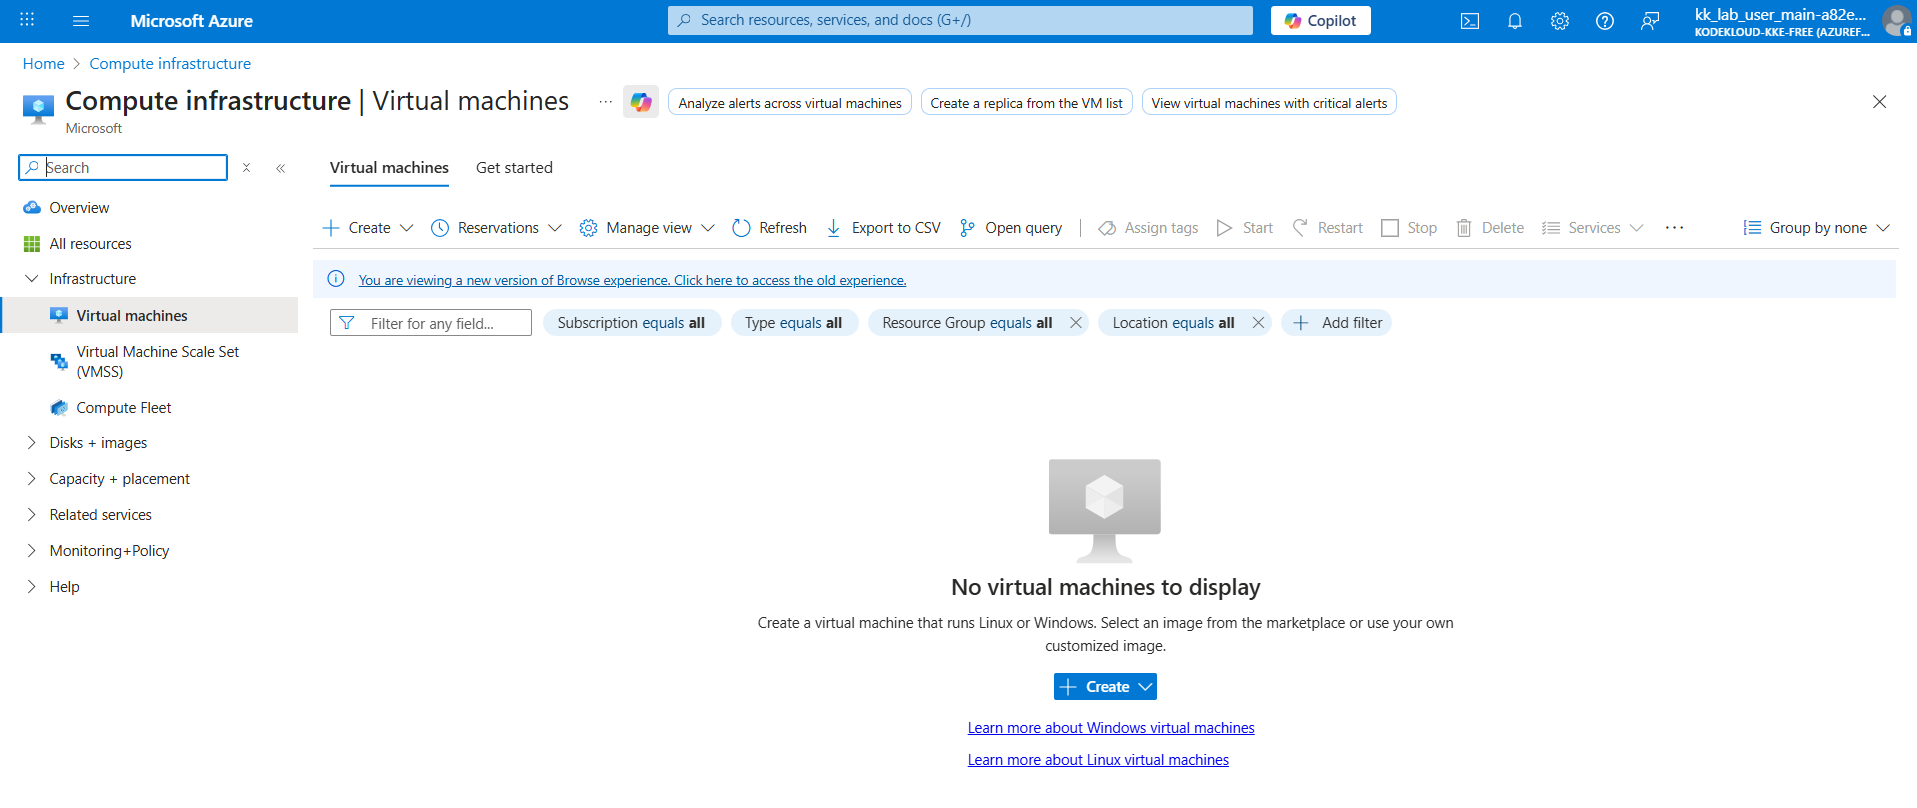This screenshot has height=808, width=1917.
Task: Focus the global search resources box
Action: tap(960, 20)
